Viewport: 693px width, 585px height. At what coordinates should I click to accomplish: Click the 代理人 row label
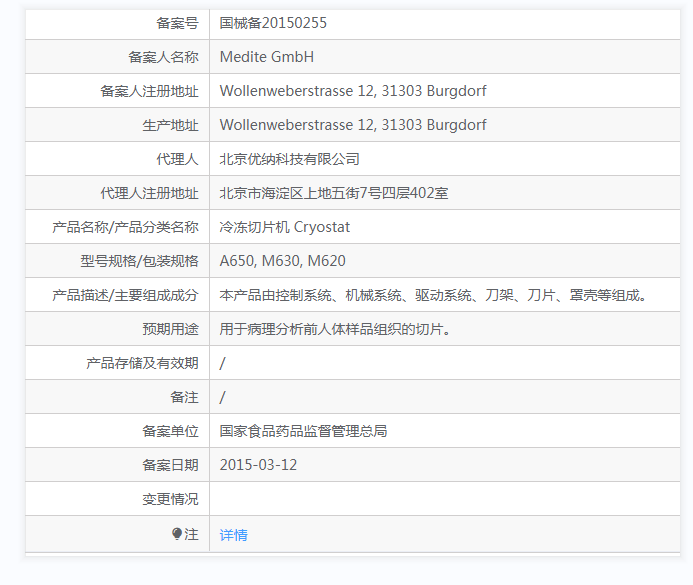[177, 159]
